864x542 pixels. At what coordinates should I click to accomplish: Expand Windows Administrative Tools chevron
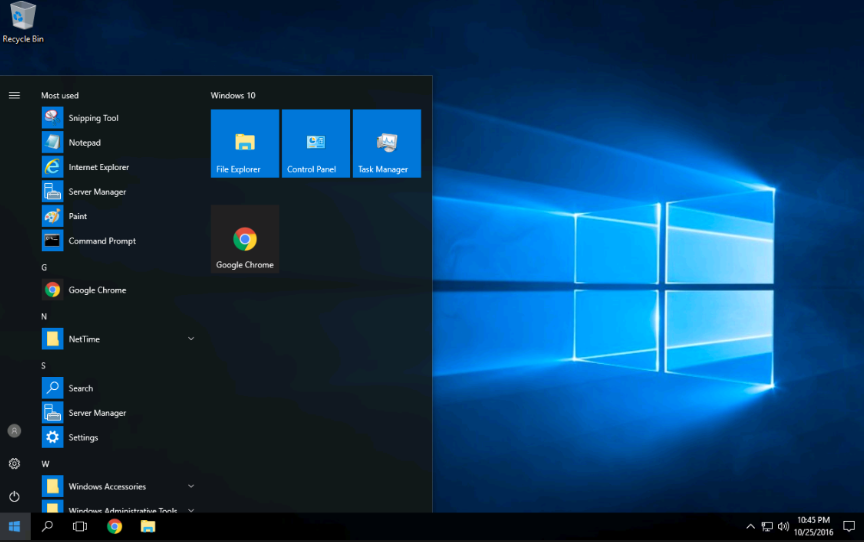click(x=191, y=510)
